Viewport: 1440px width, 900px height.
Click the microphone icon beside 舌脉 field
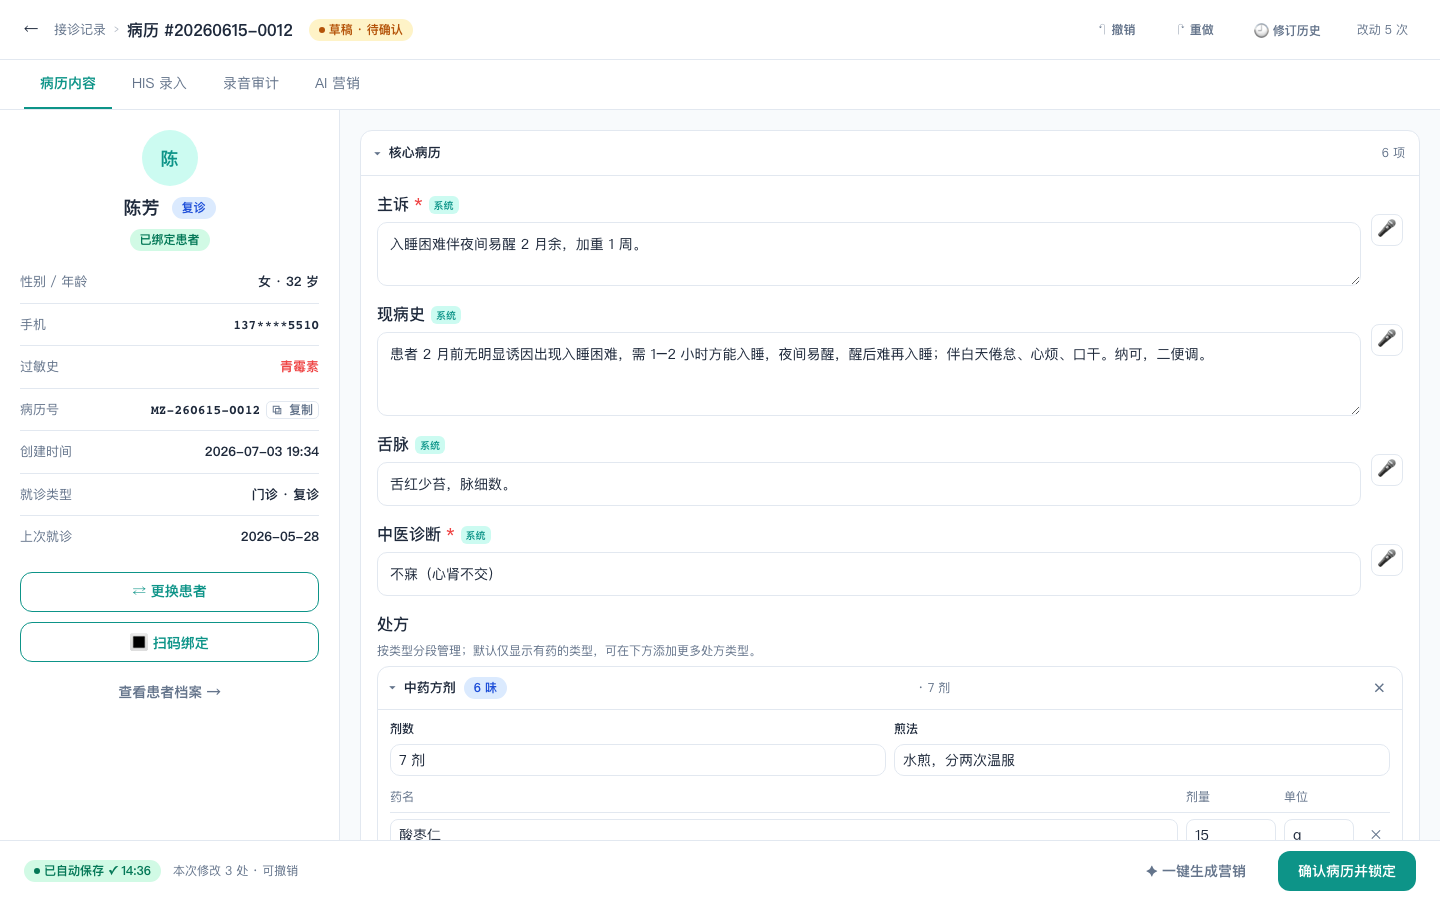[1387, 470]
